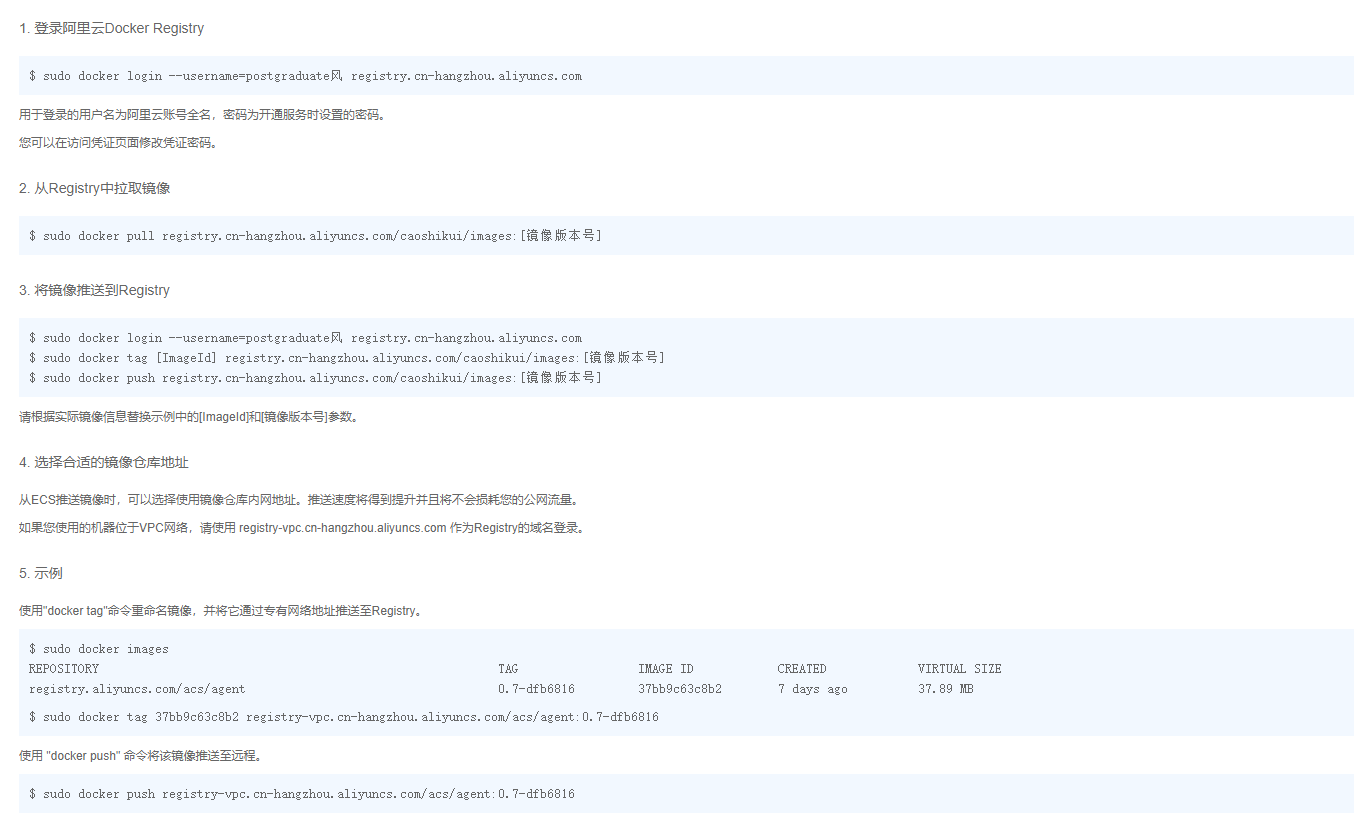This screenshot has width=1354, height=827.
Task: Click the docker push command containing "caoshikui/images"
Action: [315, 378]
